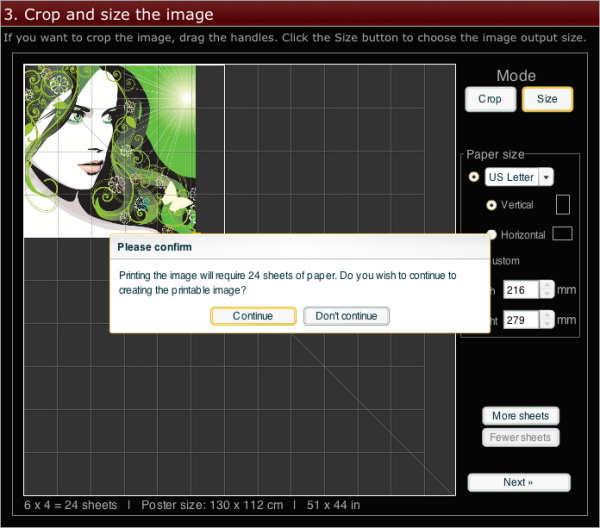600x528 pixels.
Task: Choose Horizontal orientation radio button
Action: (491, 235)
